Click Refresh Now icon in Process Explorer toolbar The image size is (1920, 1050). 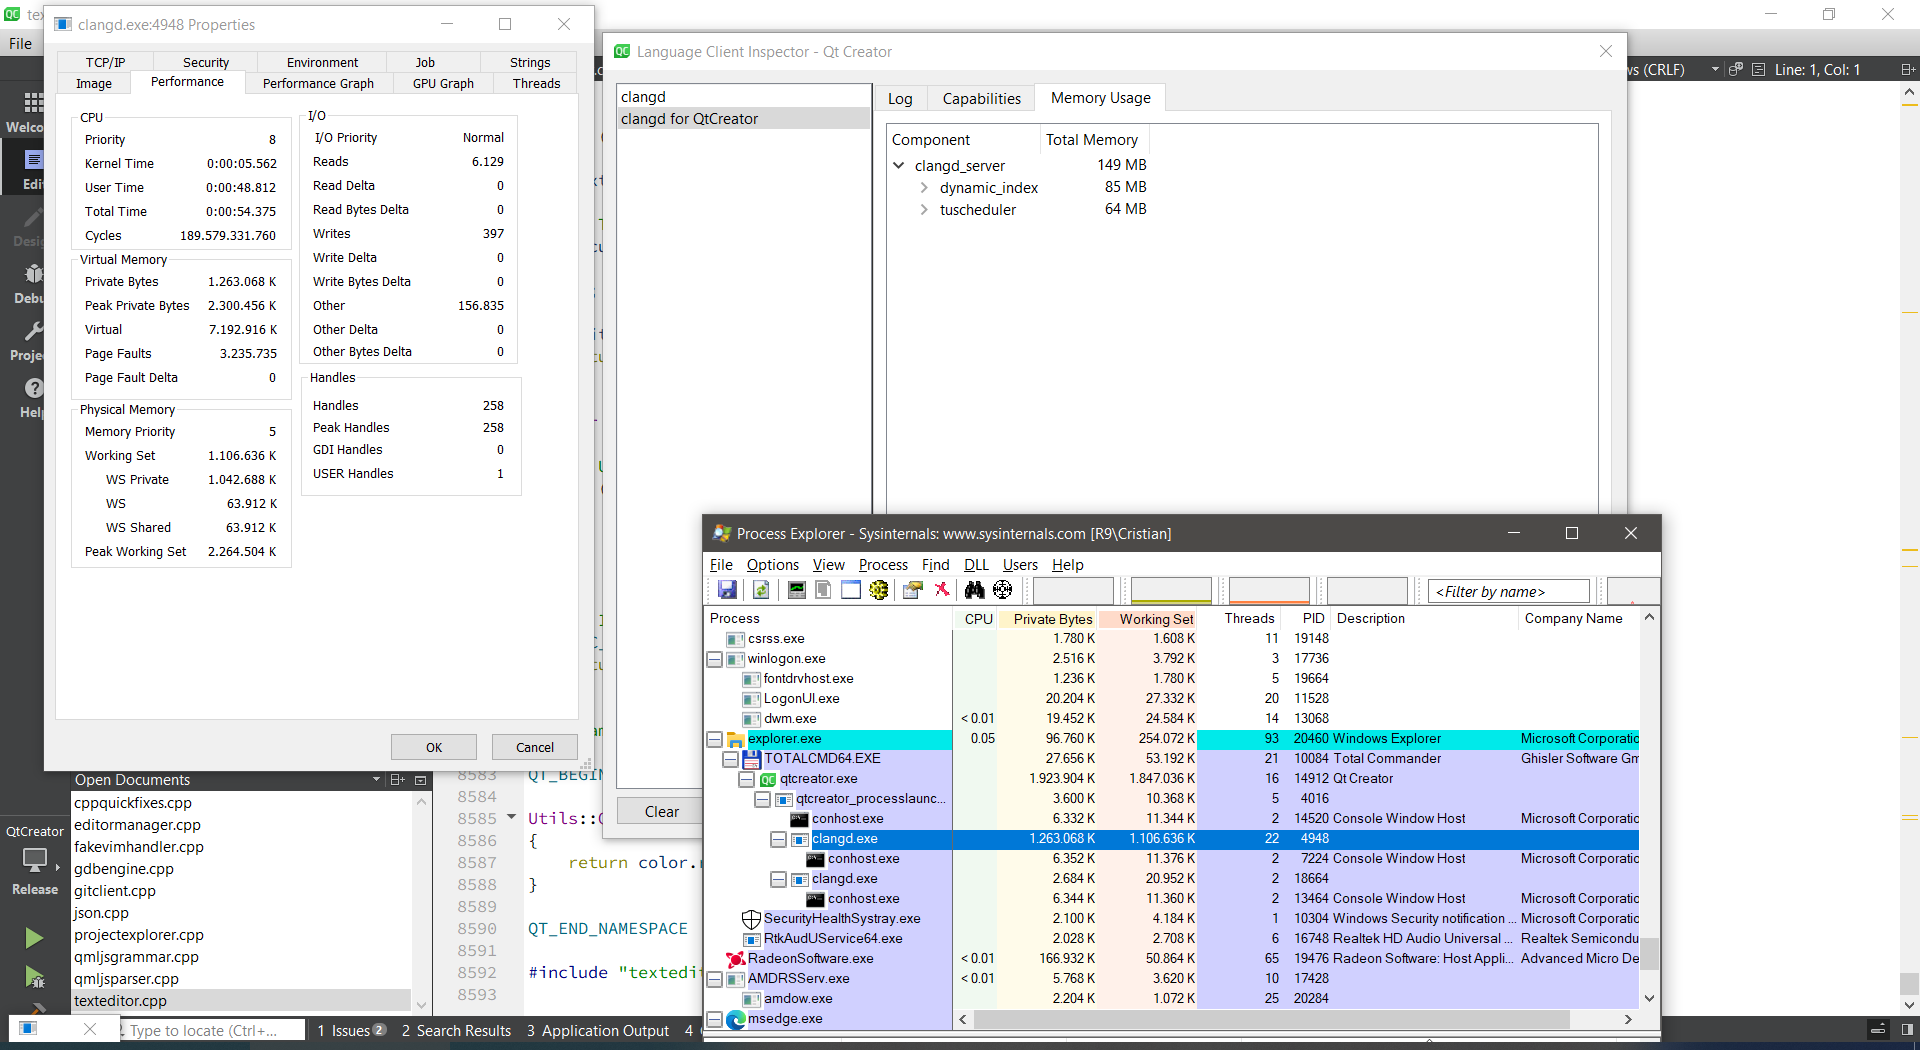click(x=761, y=590)
